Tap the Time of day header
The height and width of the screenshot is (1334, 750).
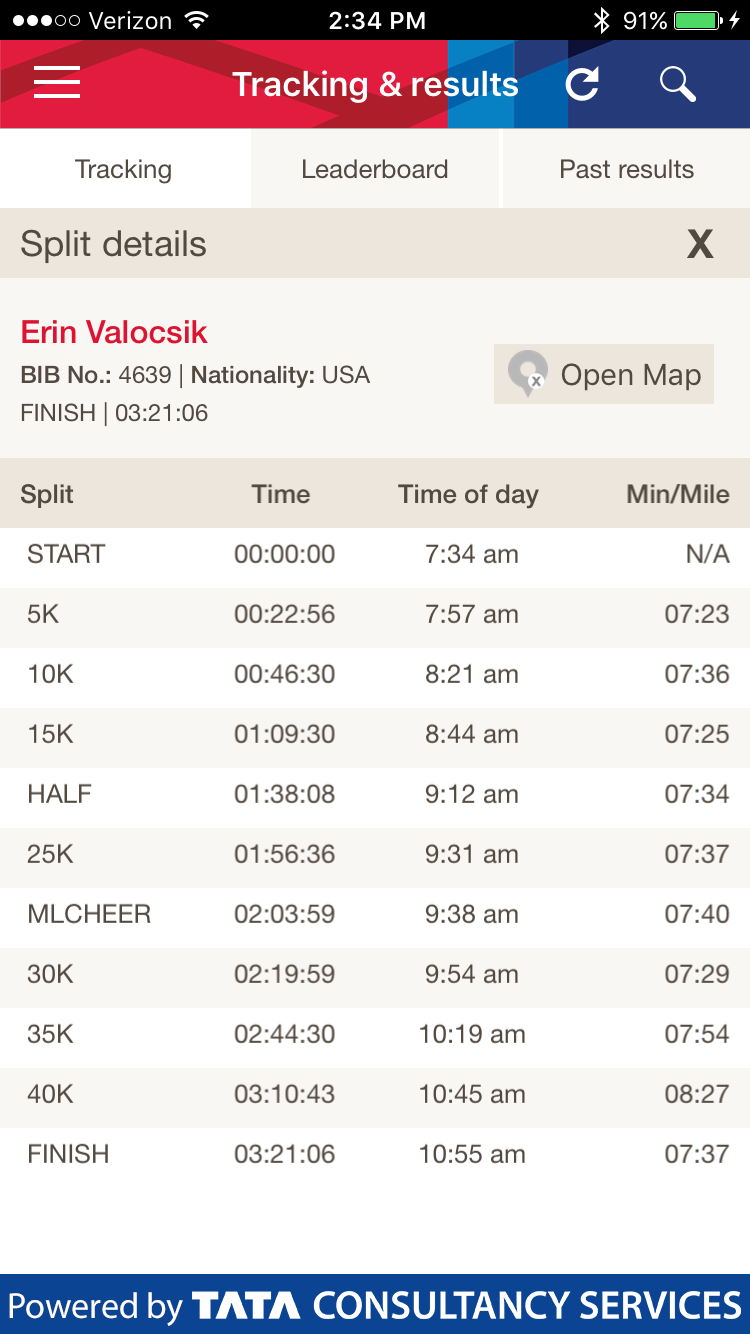(x=468, y=494)
